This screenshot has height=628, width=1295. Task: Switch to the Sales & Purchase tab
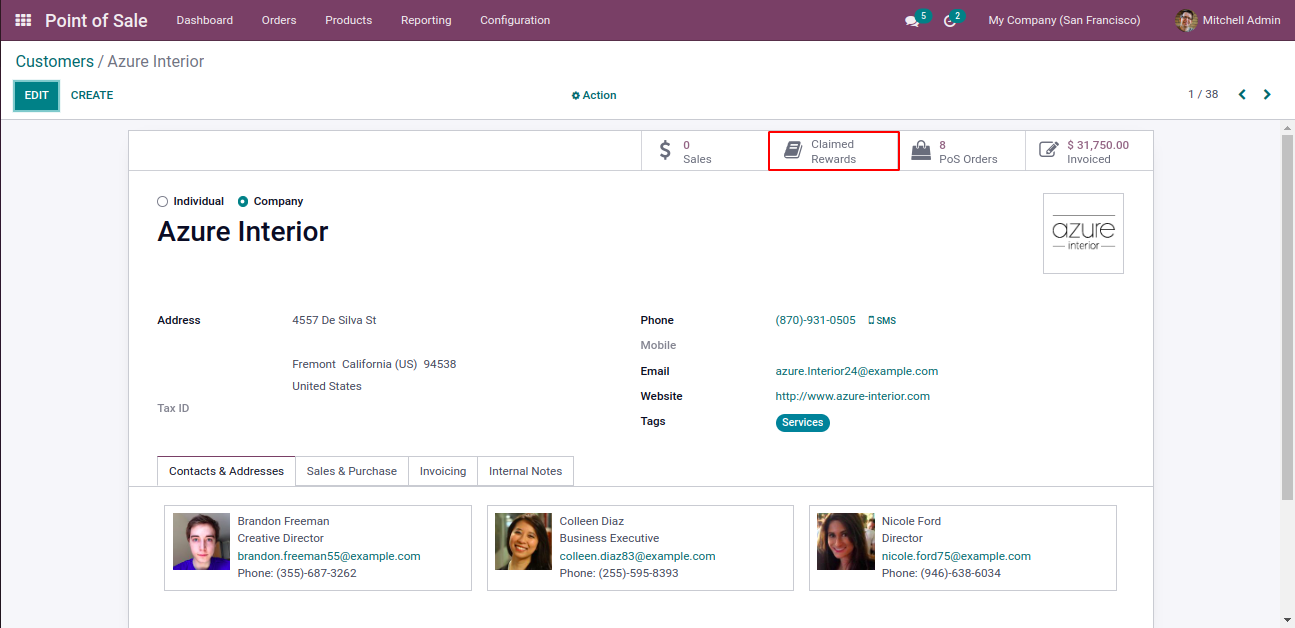[x=352, y=471]
